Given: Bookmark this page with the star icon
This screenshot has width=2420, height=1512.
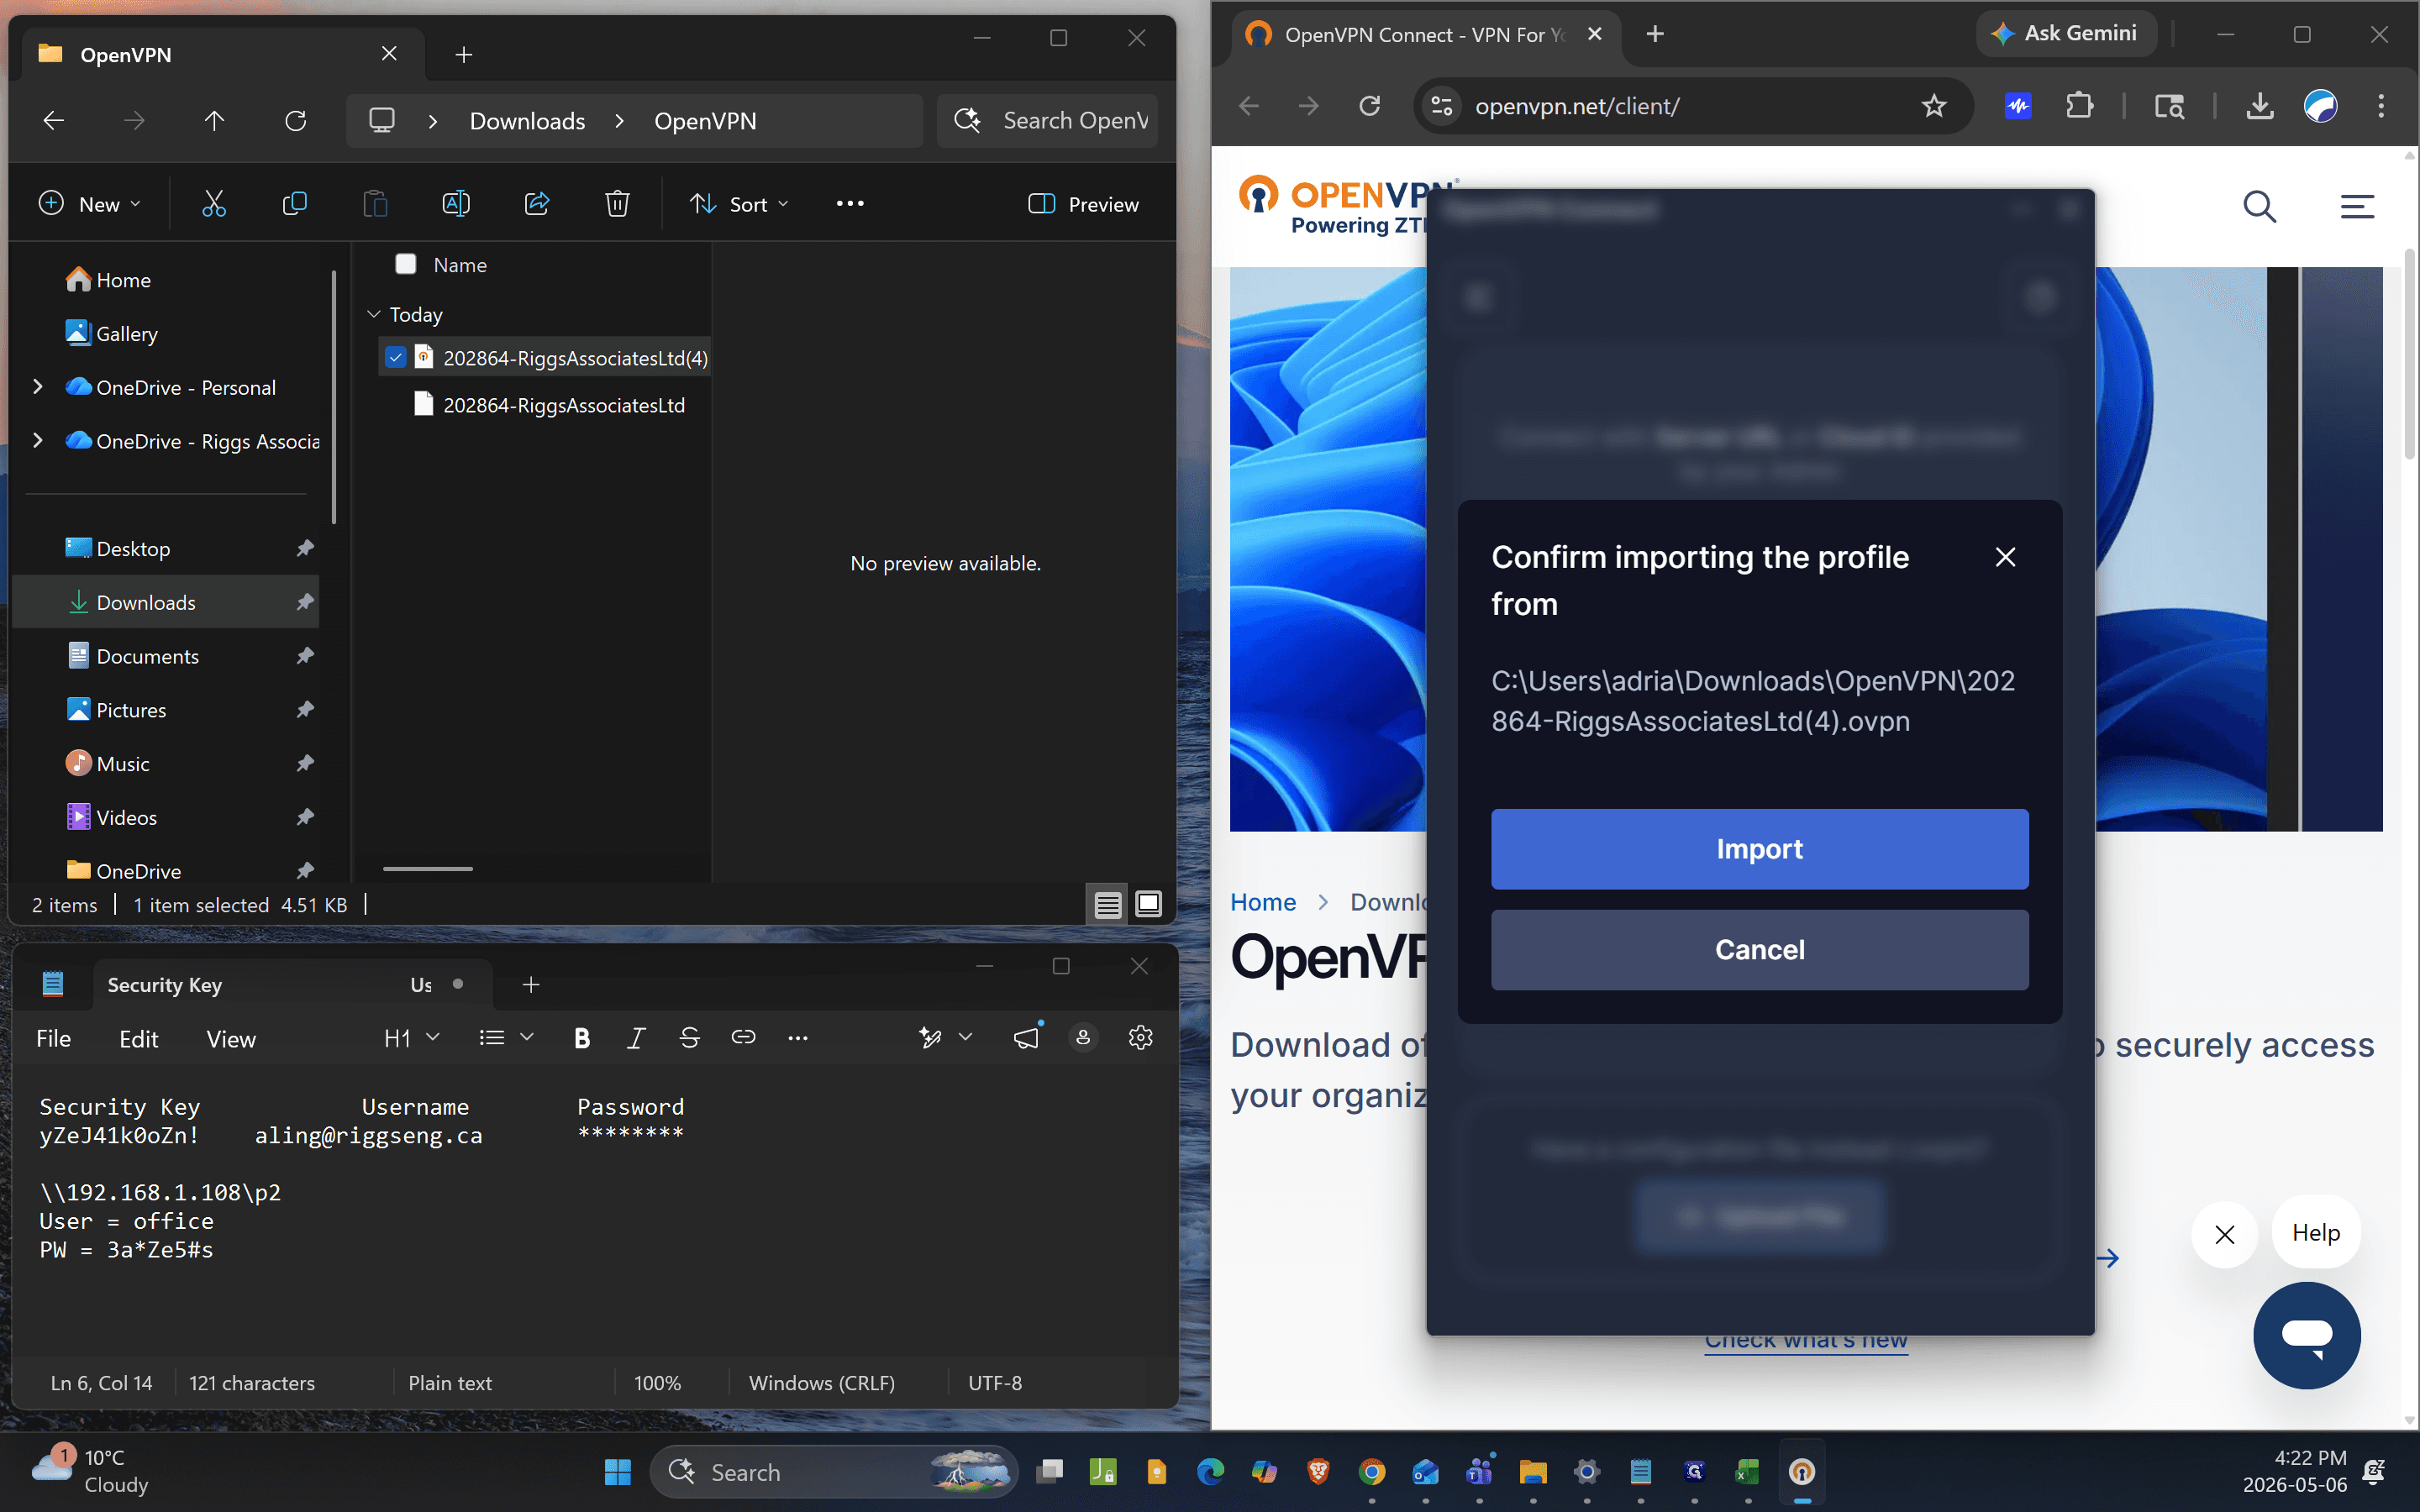Looking at the screenshot, I should 1933,106.
